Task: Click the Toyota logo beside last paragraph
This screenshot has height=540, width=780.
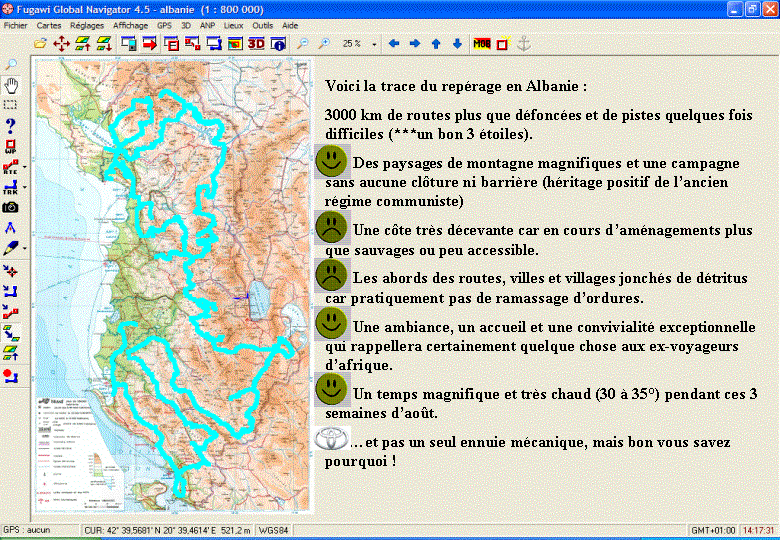Action: [x=330, y=439]
